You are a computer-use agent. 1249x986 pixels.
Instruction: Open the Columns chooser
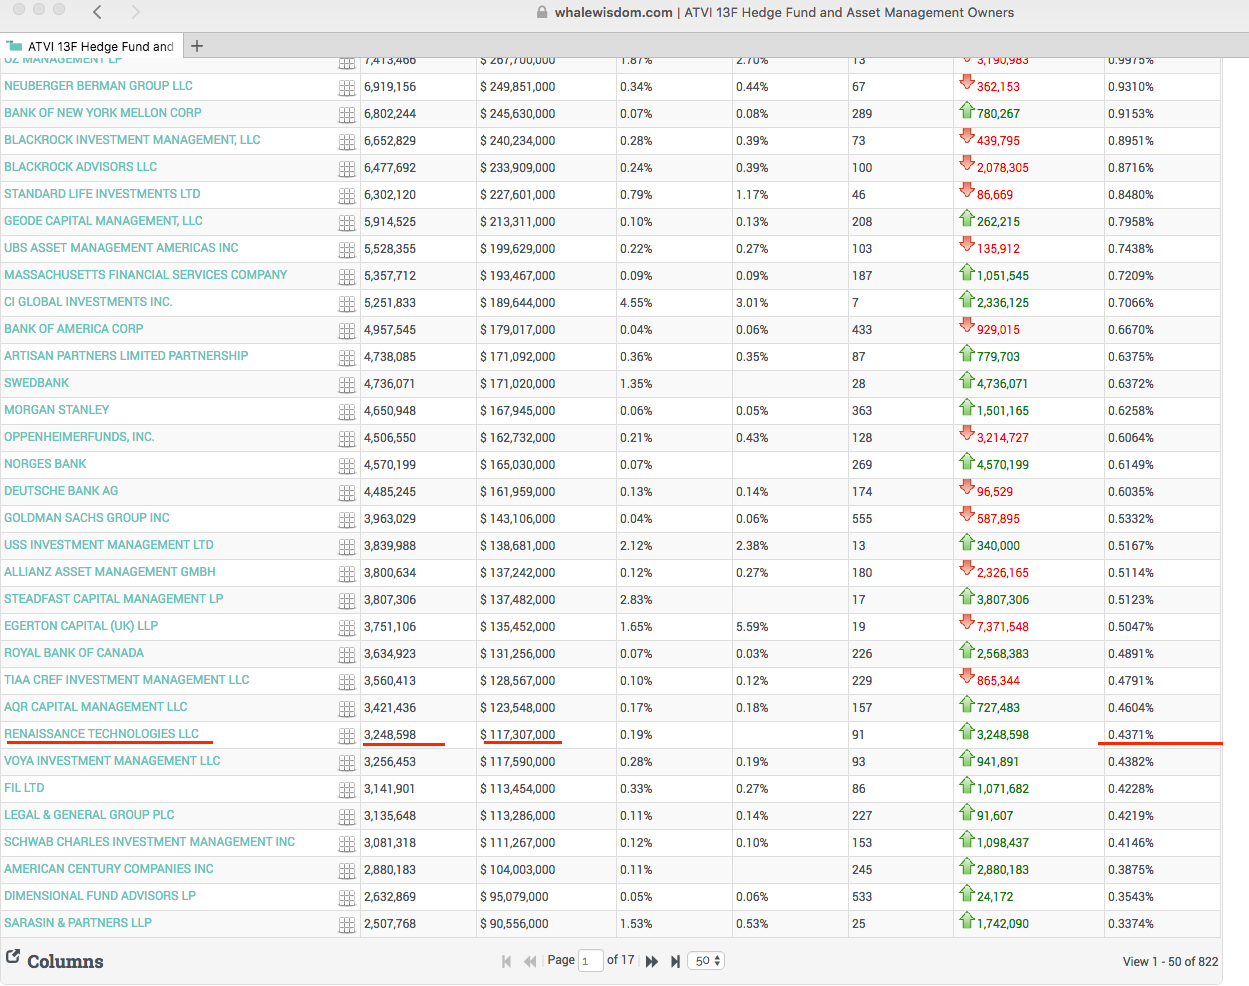pyautogui.click(x=54, y=960)
